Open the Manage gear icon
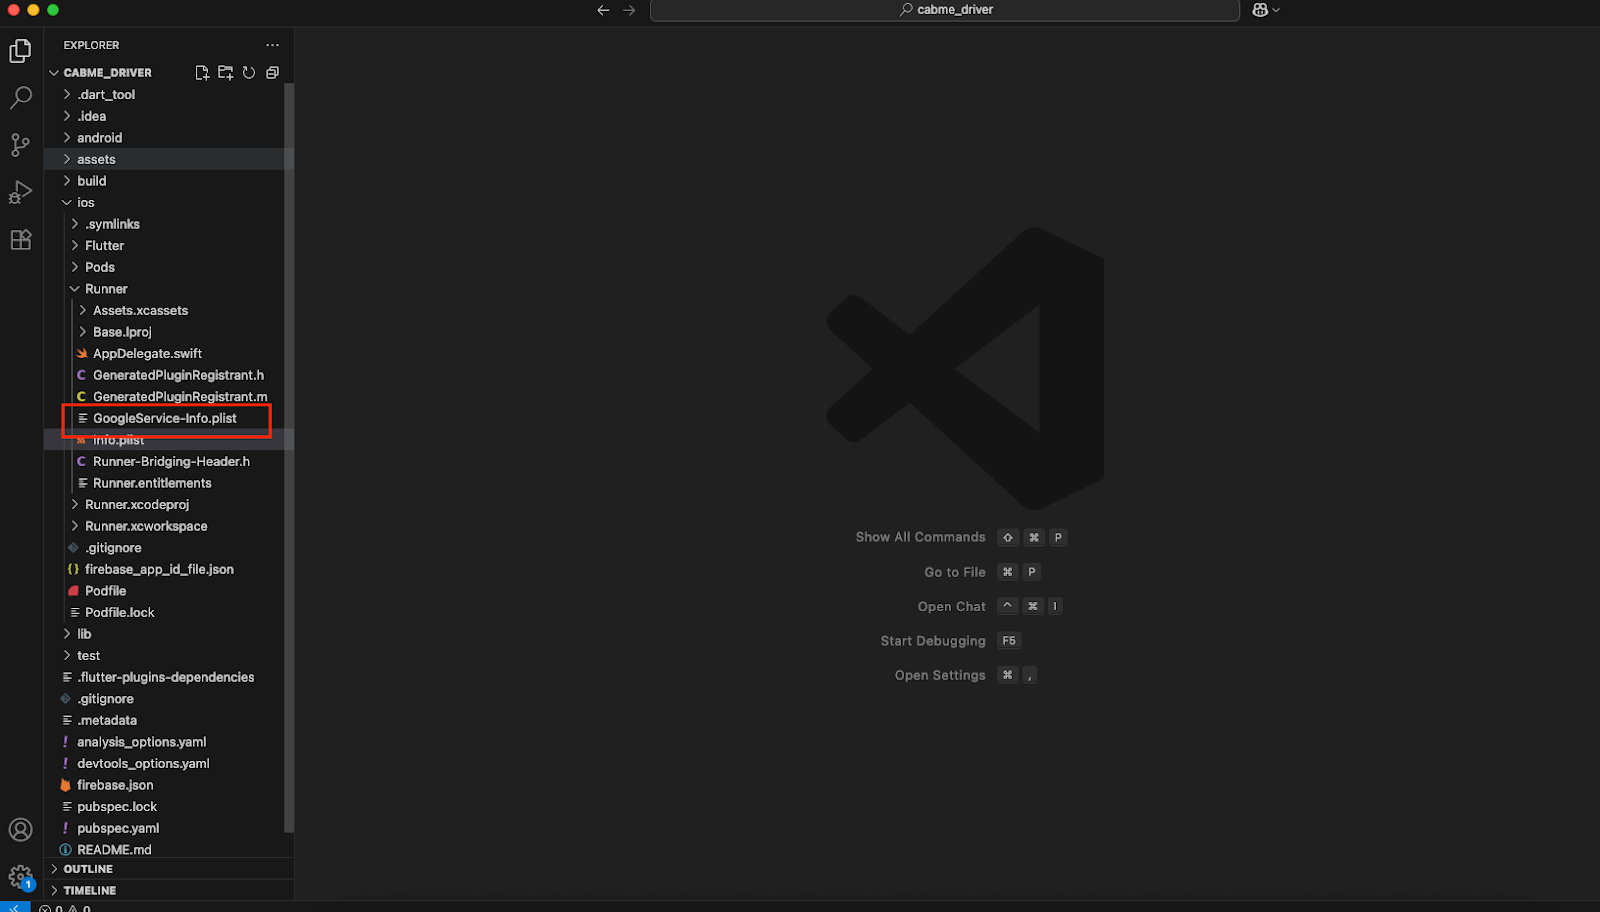 pyautogui.click(x=20, y=877)
